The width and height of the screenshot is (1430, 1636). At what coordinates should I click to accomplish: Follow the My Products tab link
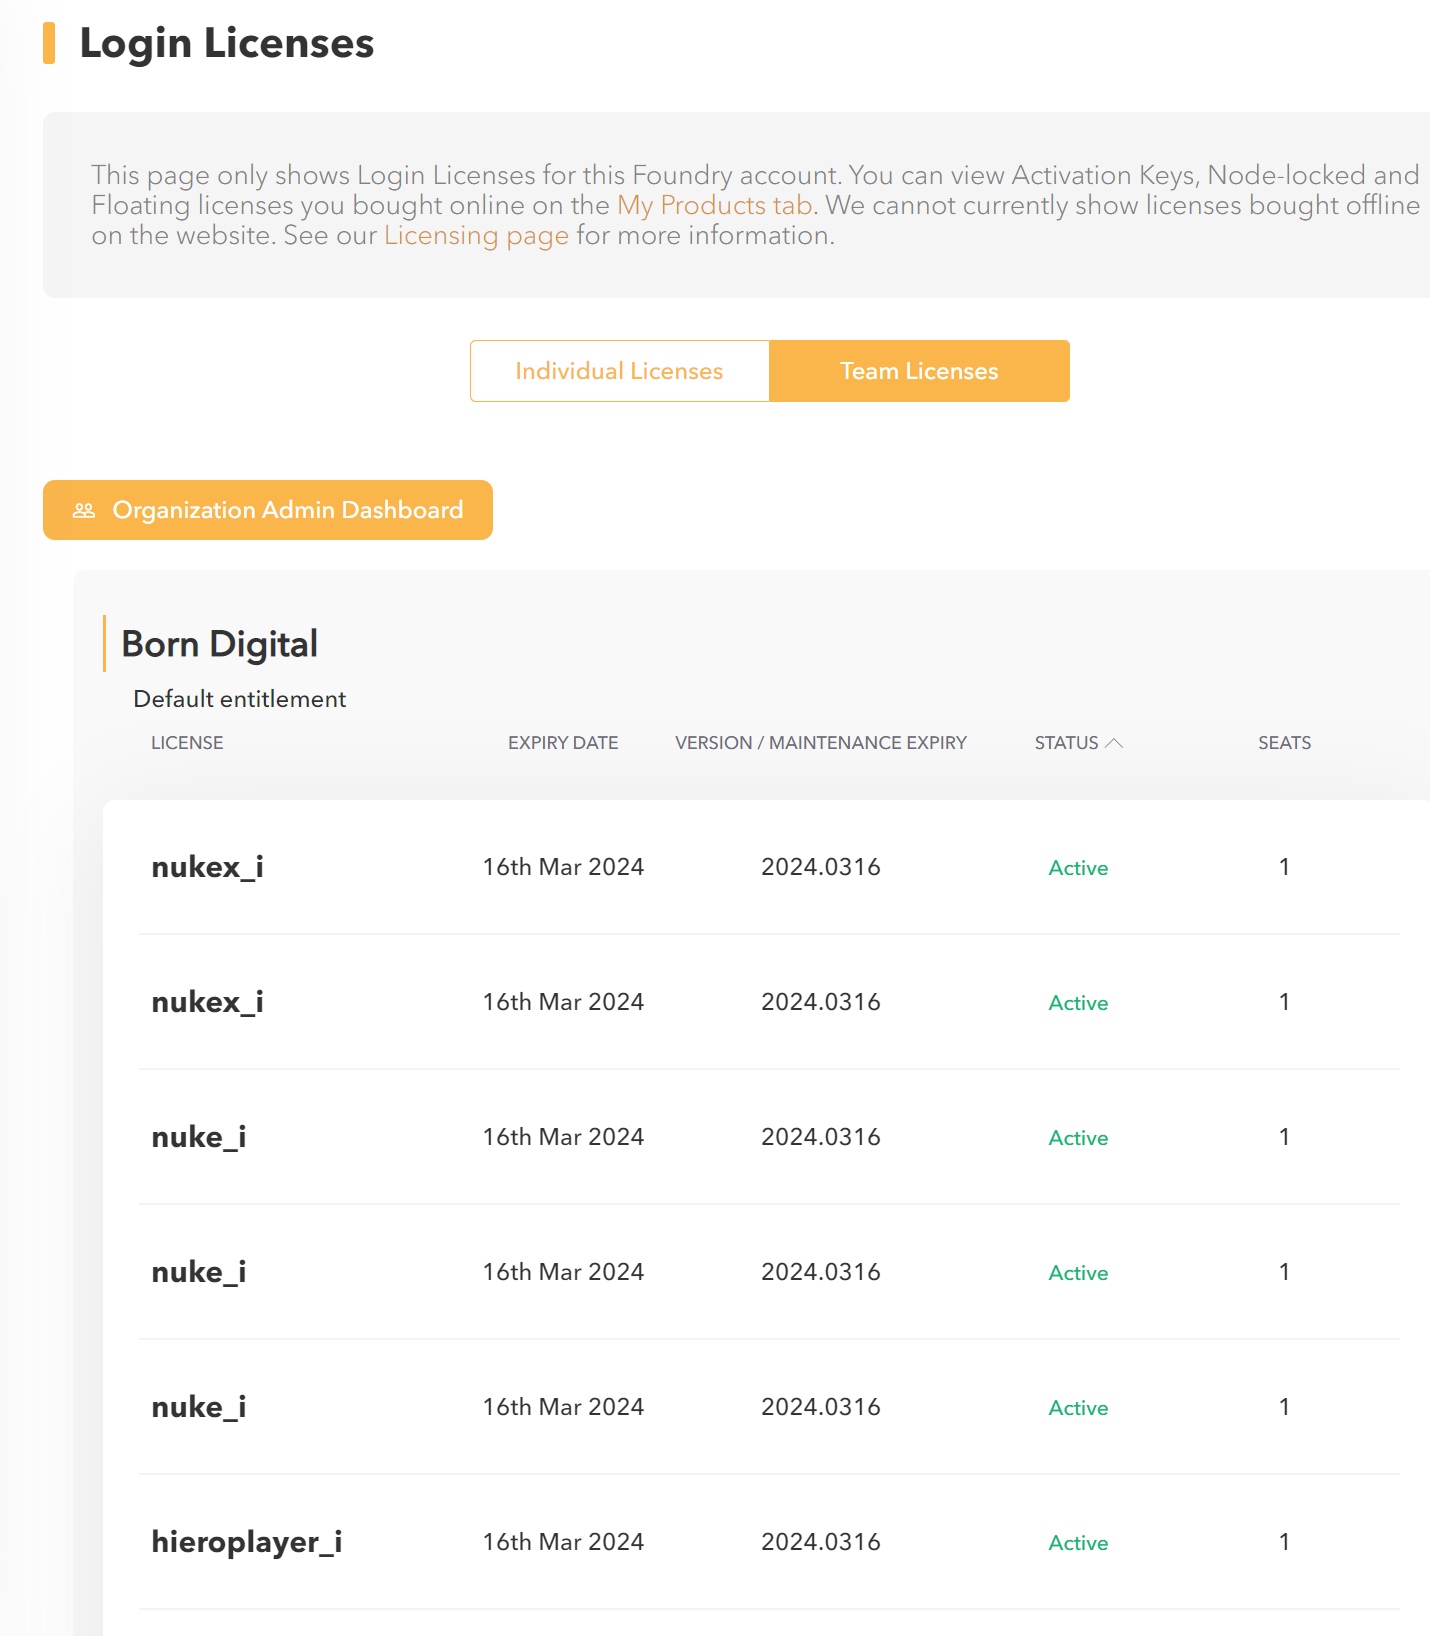tap(714, 205)
